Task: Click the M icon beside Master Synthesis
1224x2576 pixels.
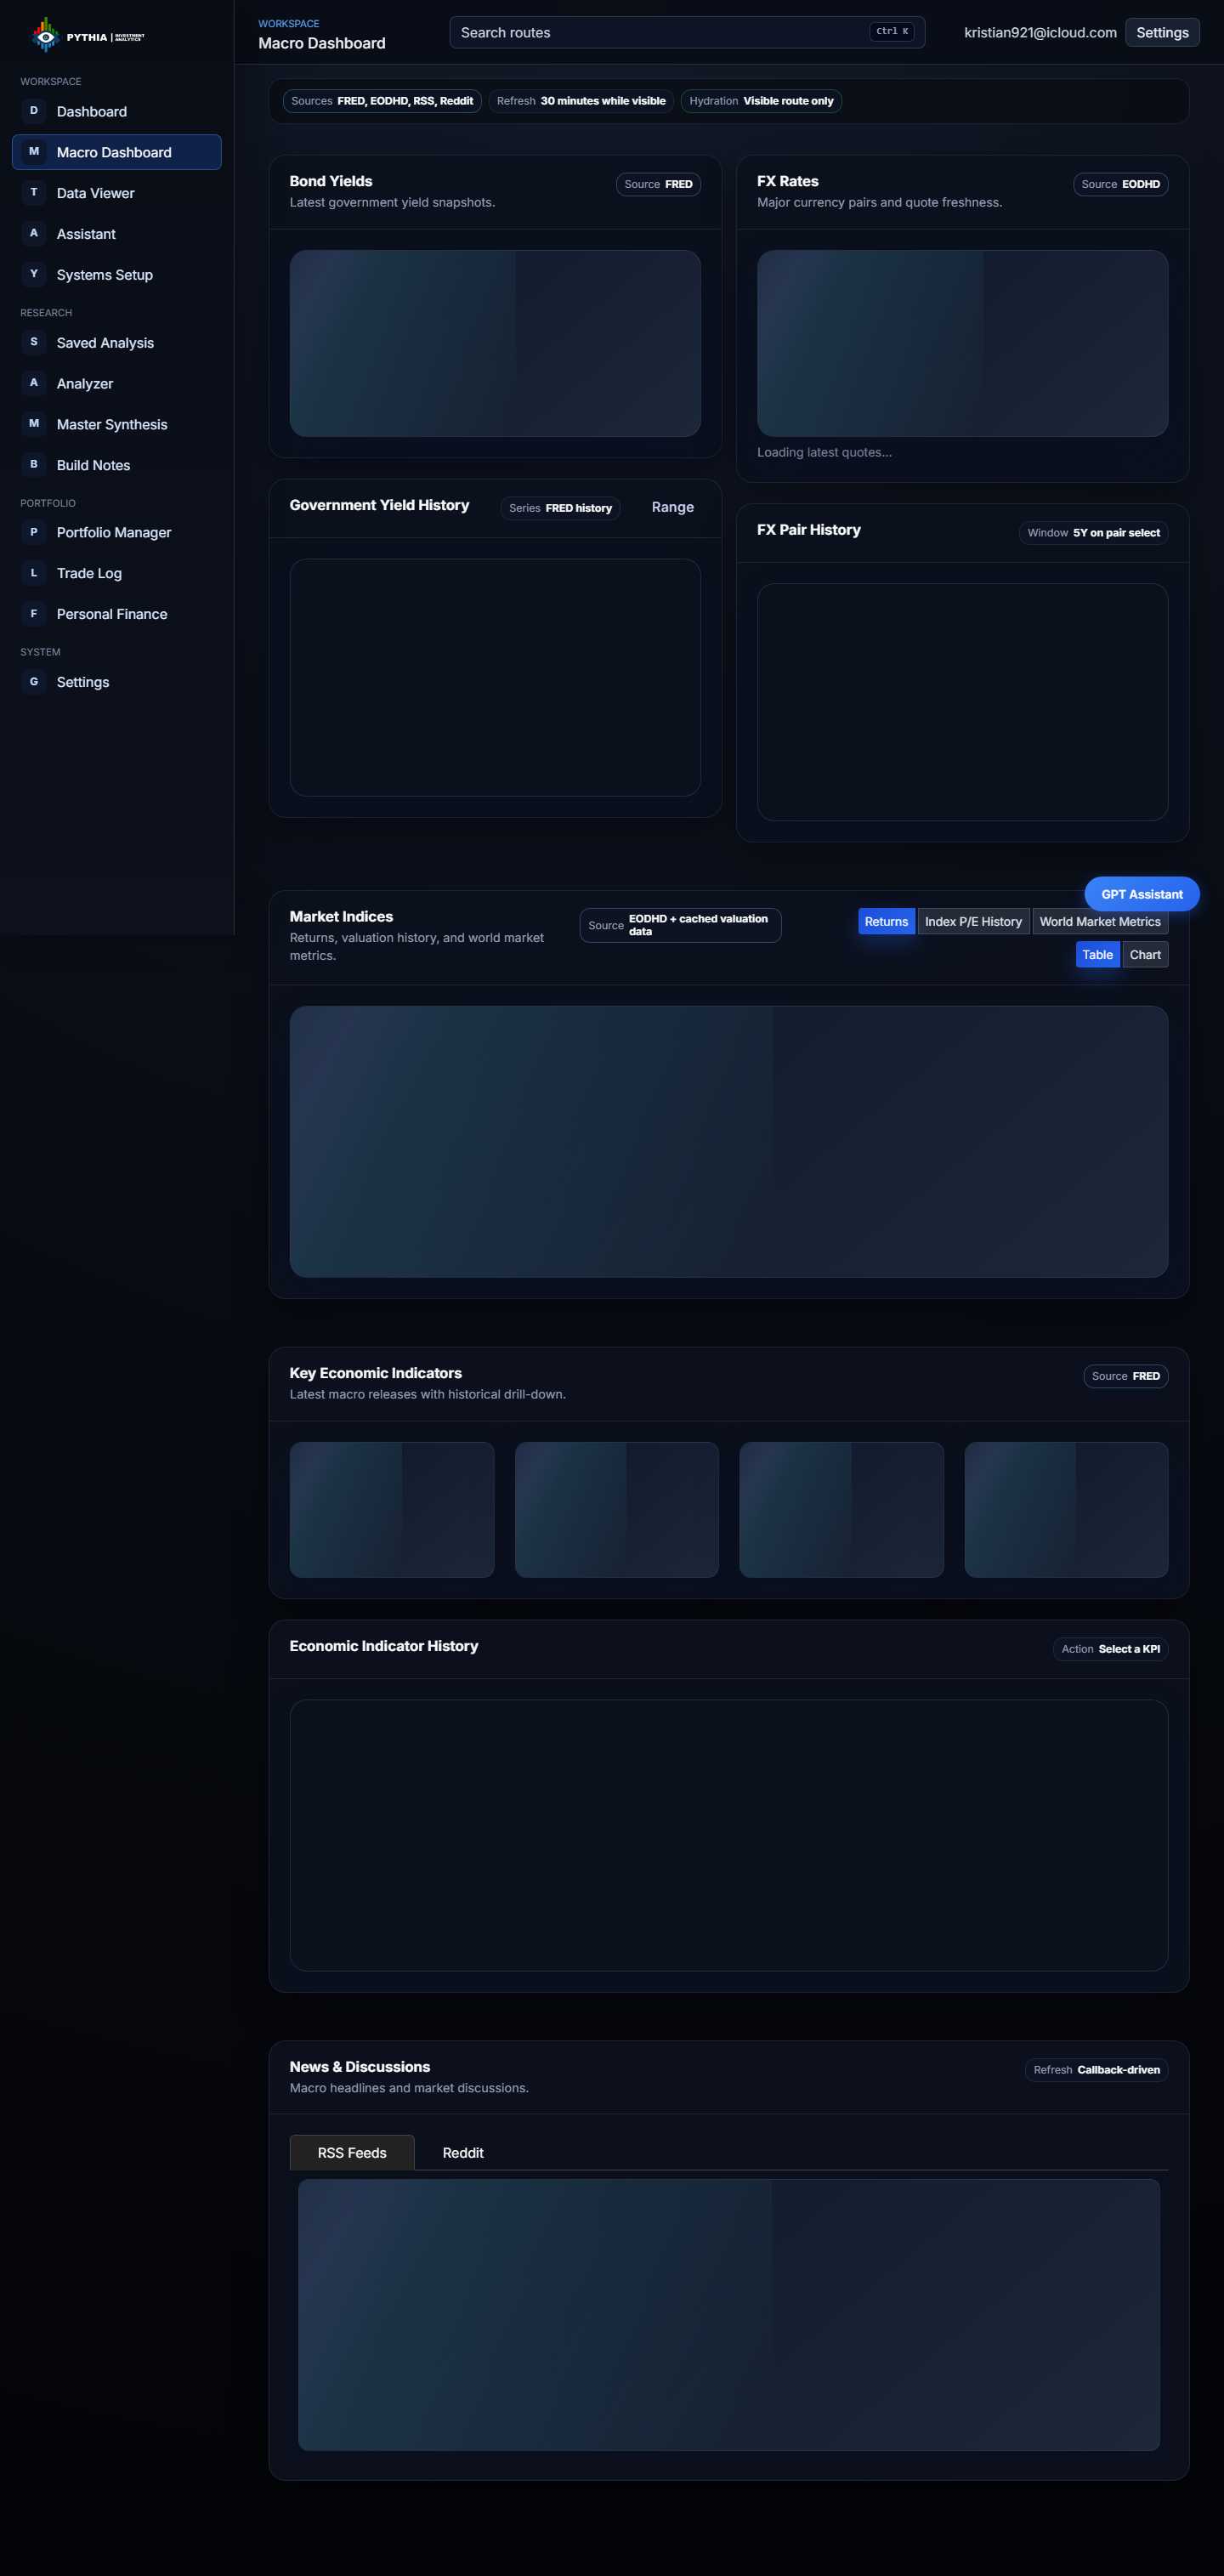Action: click(x=34, y=424)
